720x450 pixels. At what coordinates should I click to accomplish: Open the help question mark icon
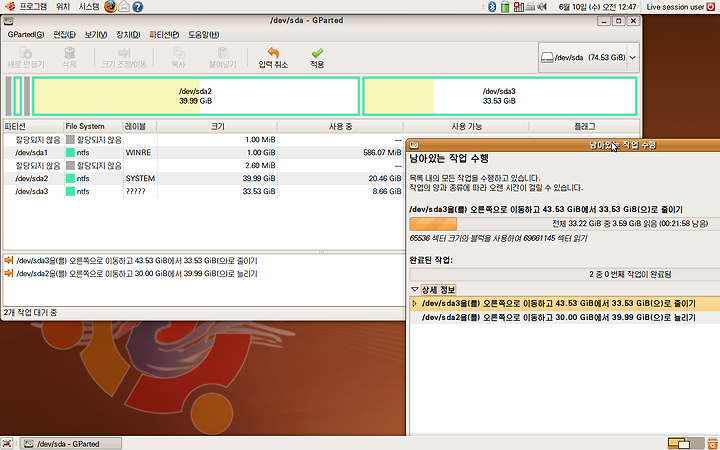(x=137, y=7)
